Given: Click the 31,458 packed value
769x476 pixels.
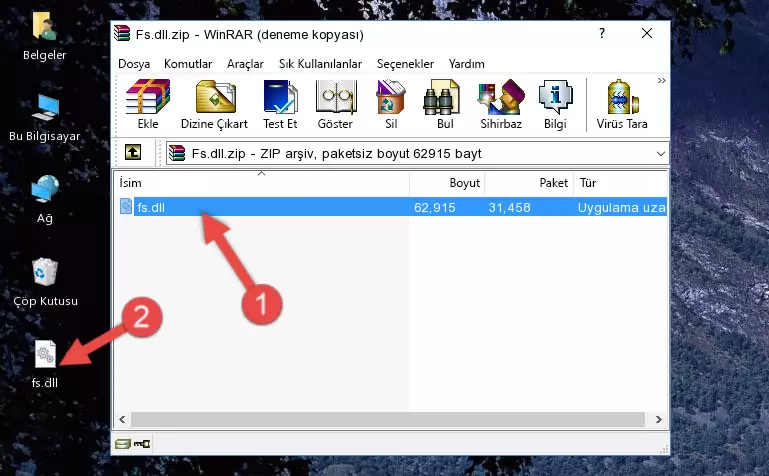Looking at the screenshot, I should click(510, 207).
